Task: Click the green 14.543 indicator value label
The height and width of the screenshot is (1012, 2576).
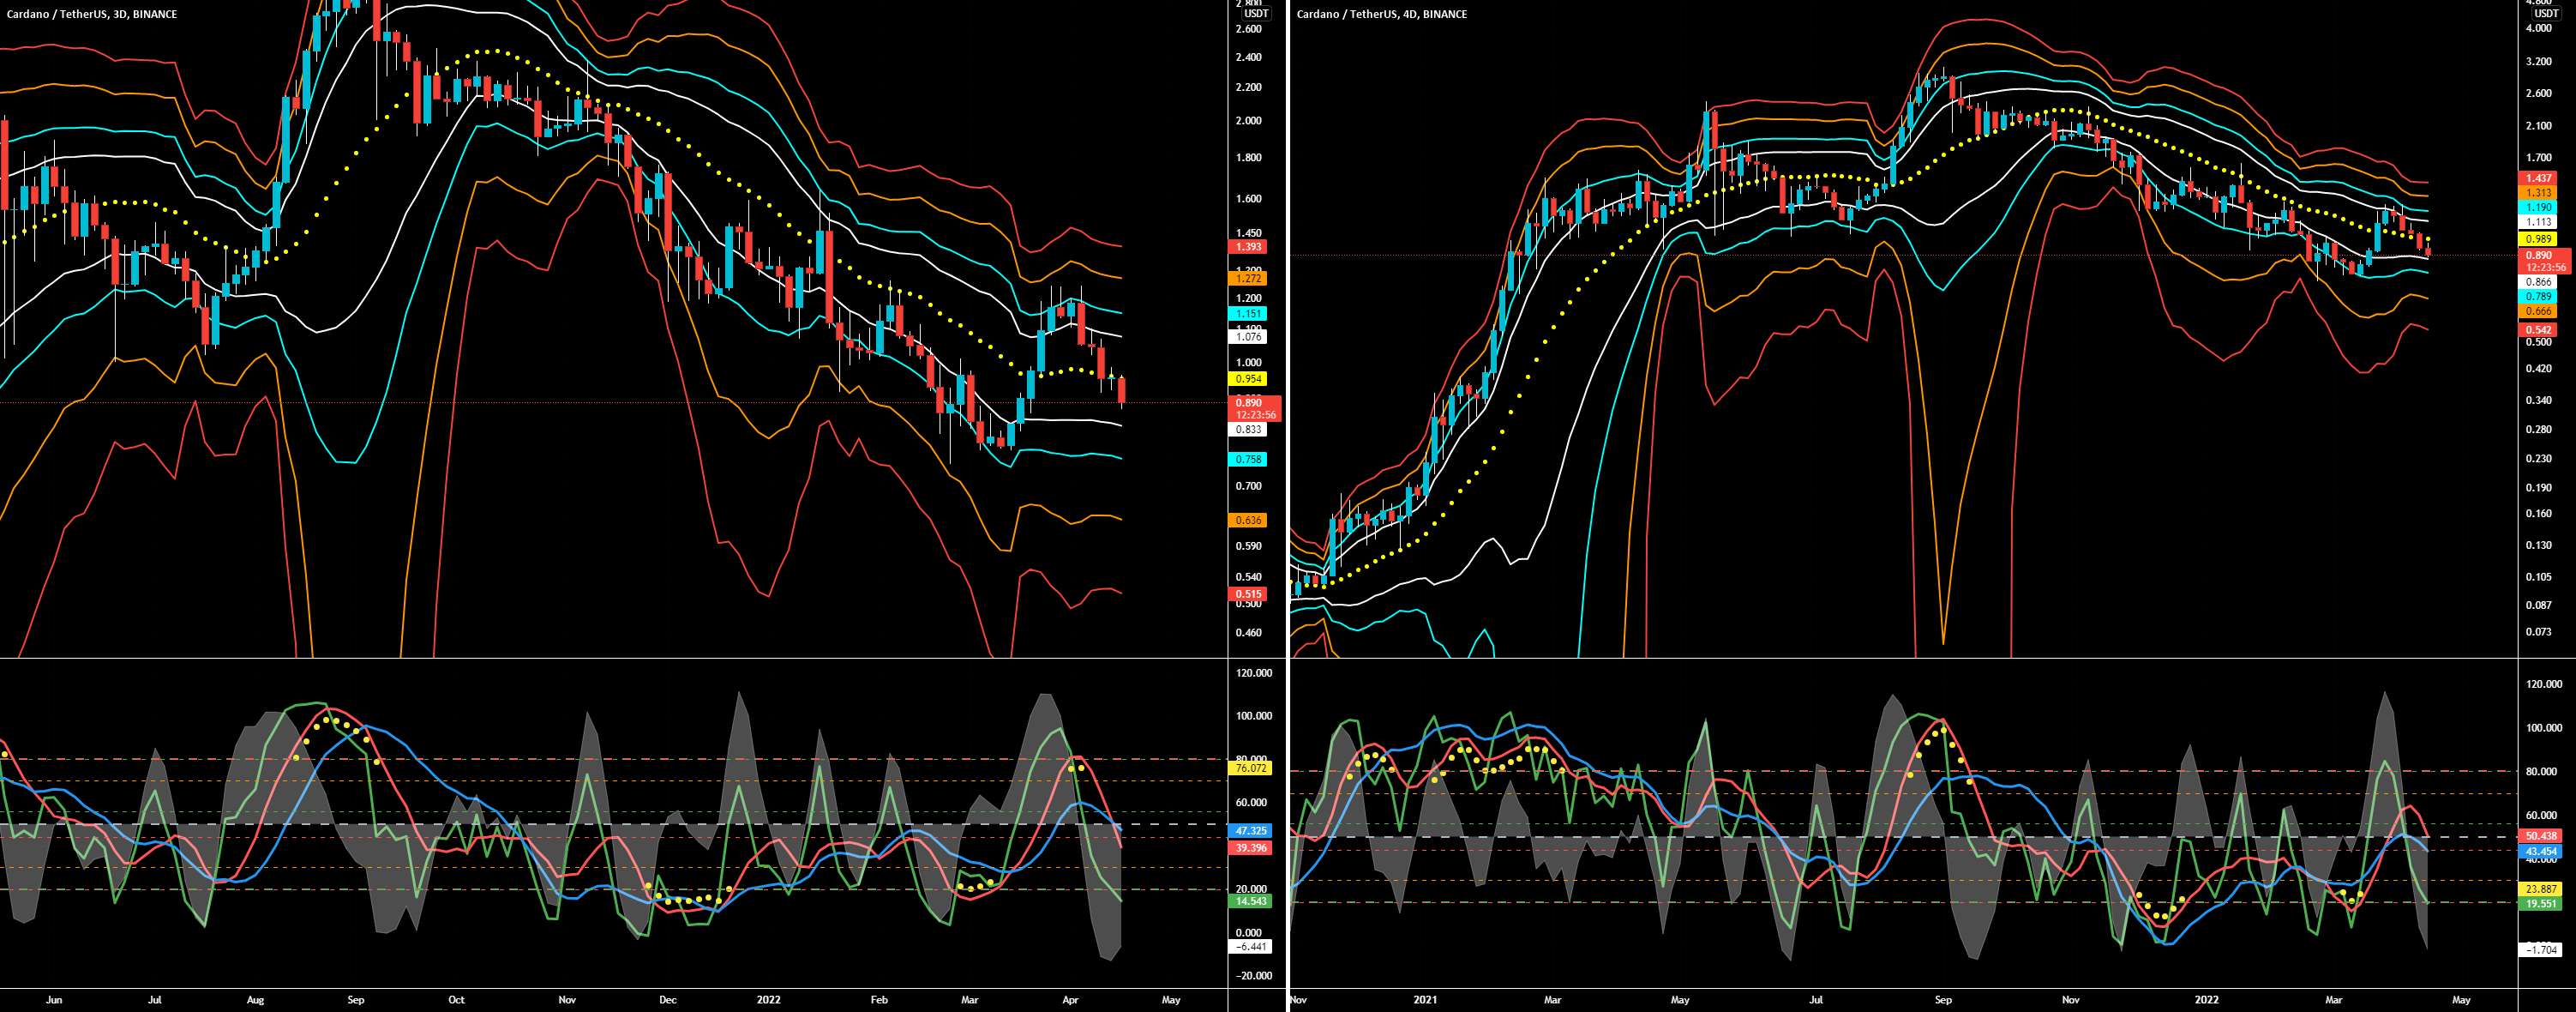Action: coord(1251,901)
